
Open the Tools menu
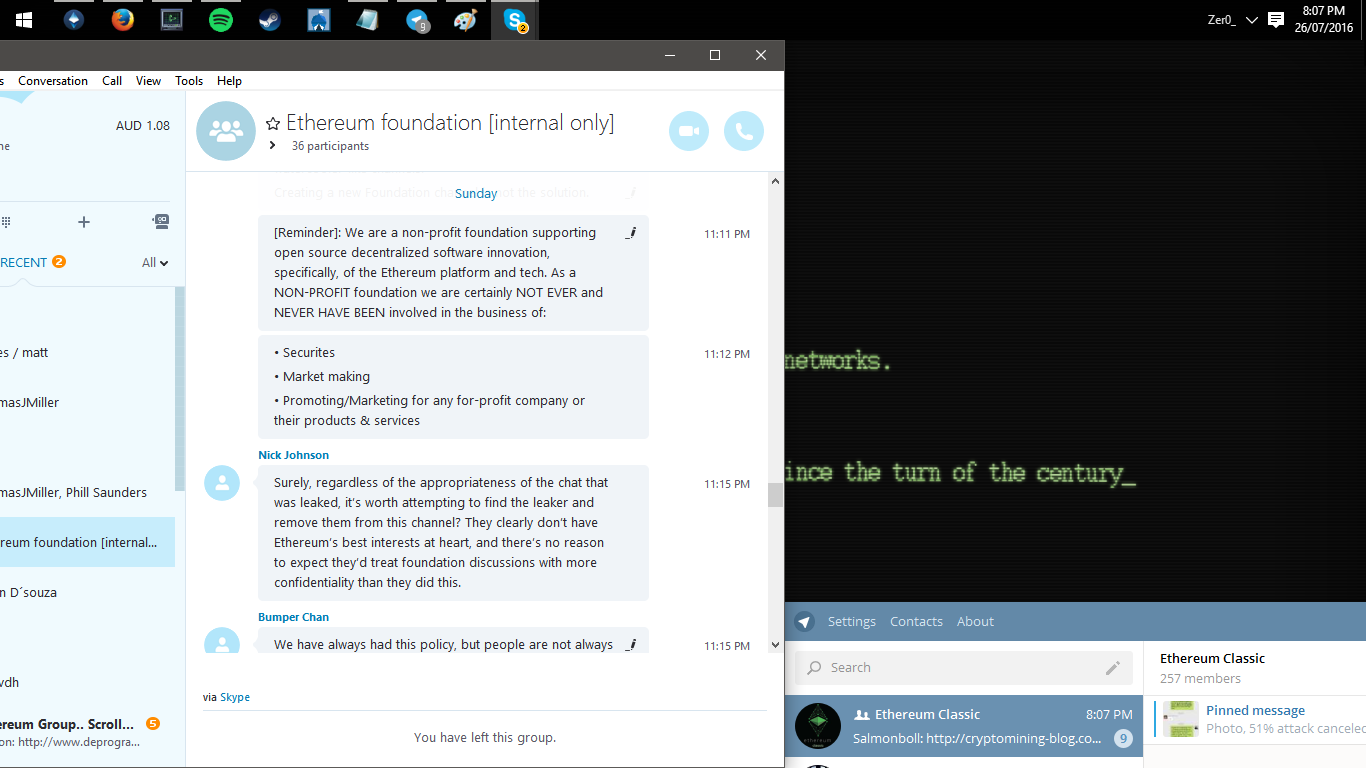point(189,81)
